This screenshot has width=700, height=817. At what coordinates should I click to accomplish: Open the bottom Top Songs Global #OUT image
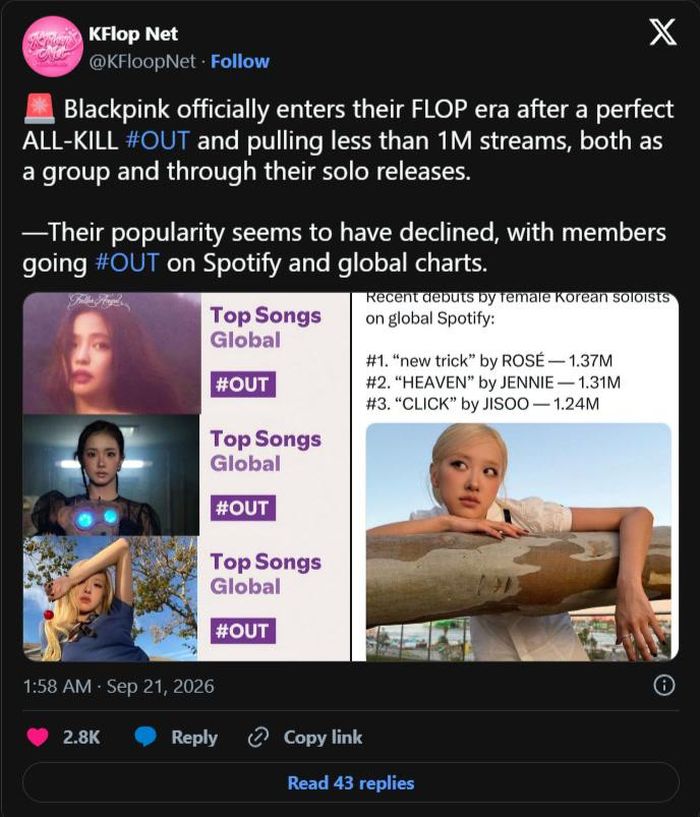click(x=186, y=599)
